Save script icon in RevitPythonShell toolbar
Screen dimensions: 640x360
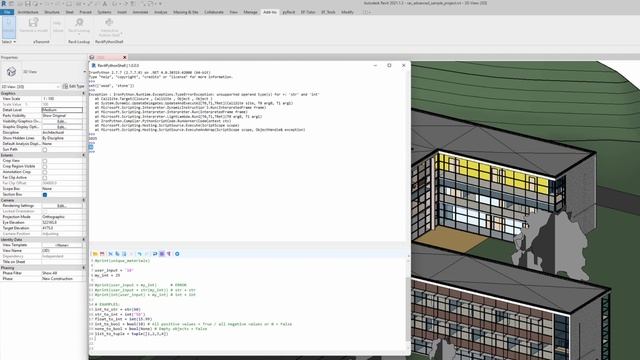point(102,254)
